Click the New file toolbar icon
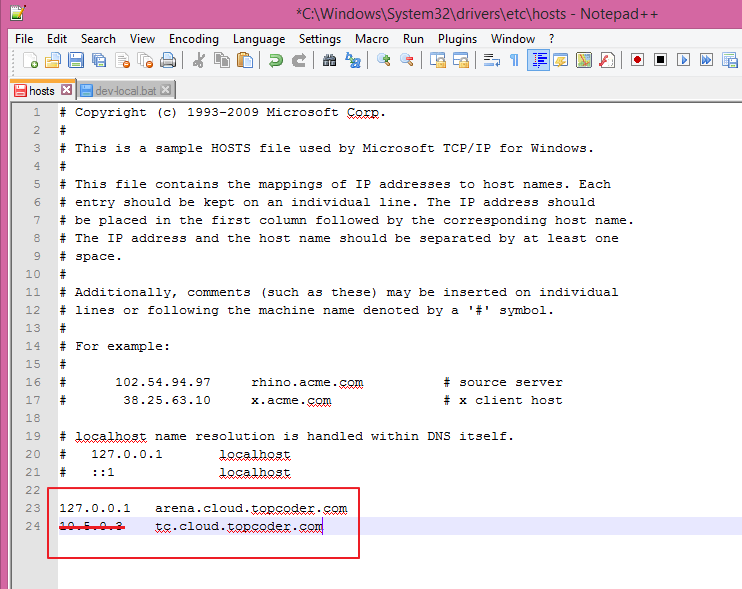Viewport: 742px width, 589px height. tap(31, 60)
